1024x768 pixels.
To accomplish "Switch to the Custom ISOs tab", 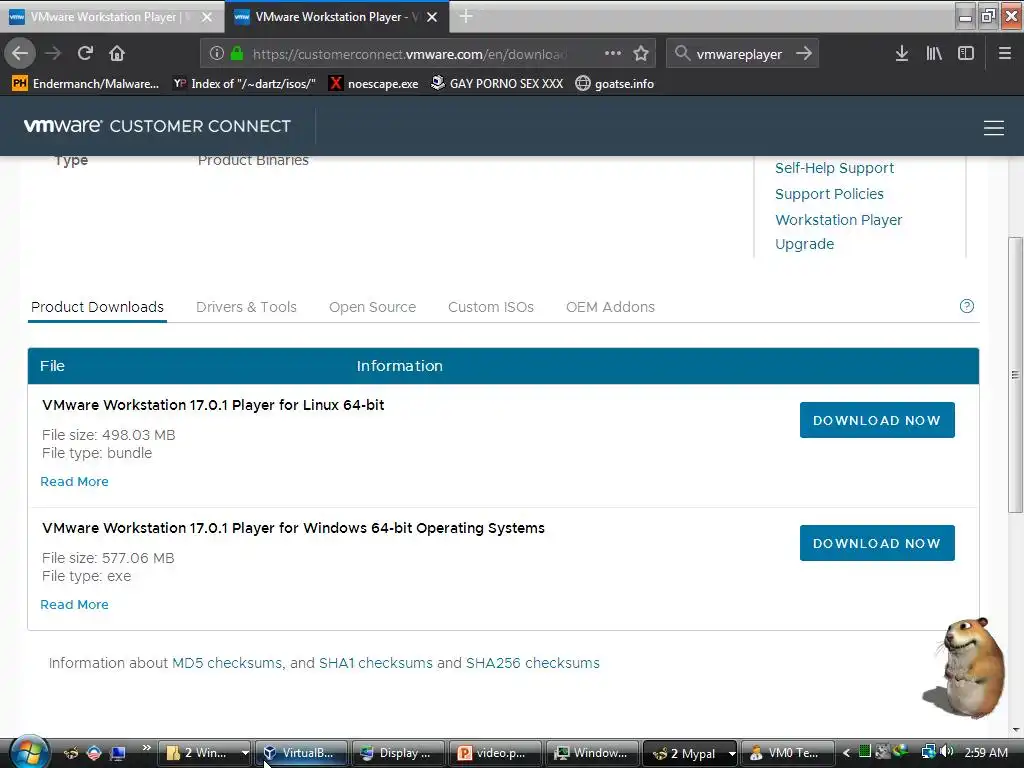I will 490,307.
